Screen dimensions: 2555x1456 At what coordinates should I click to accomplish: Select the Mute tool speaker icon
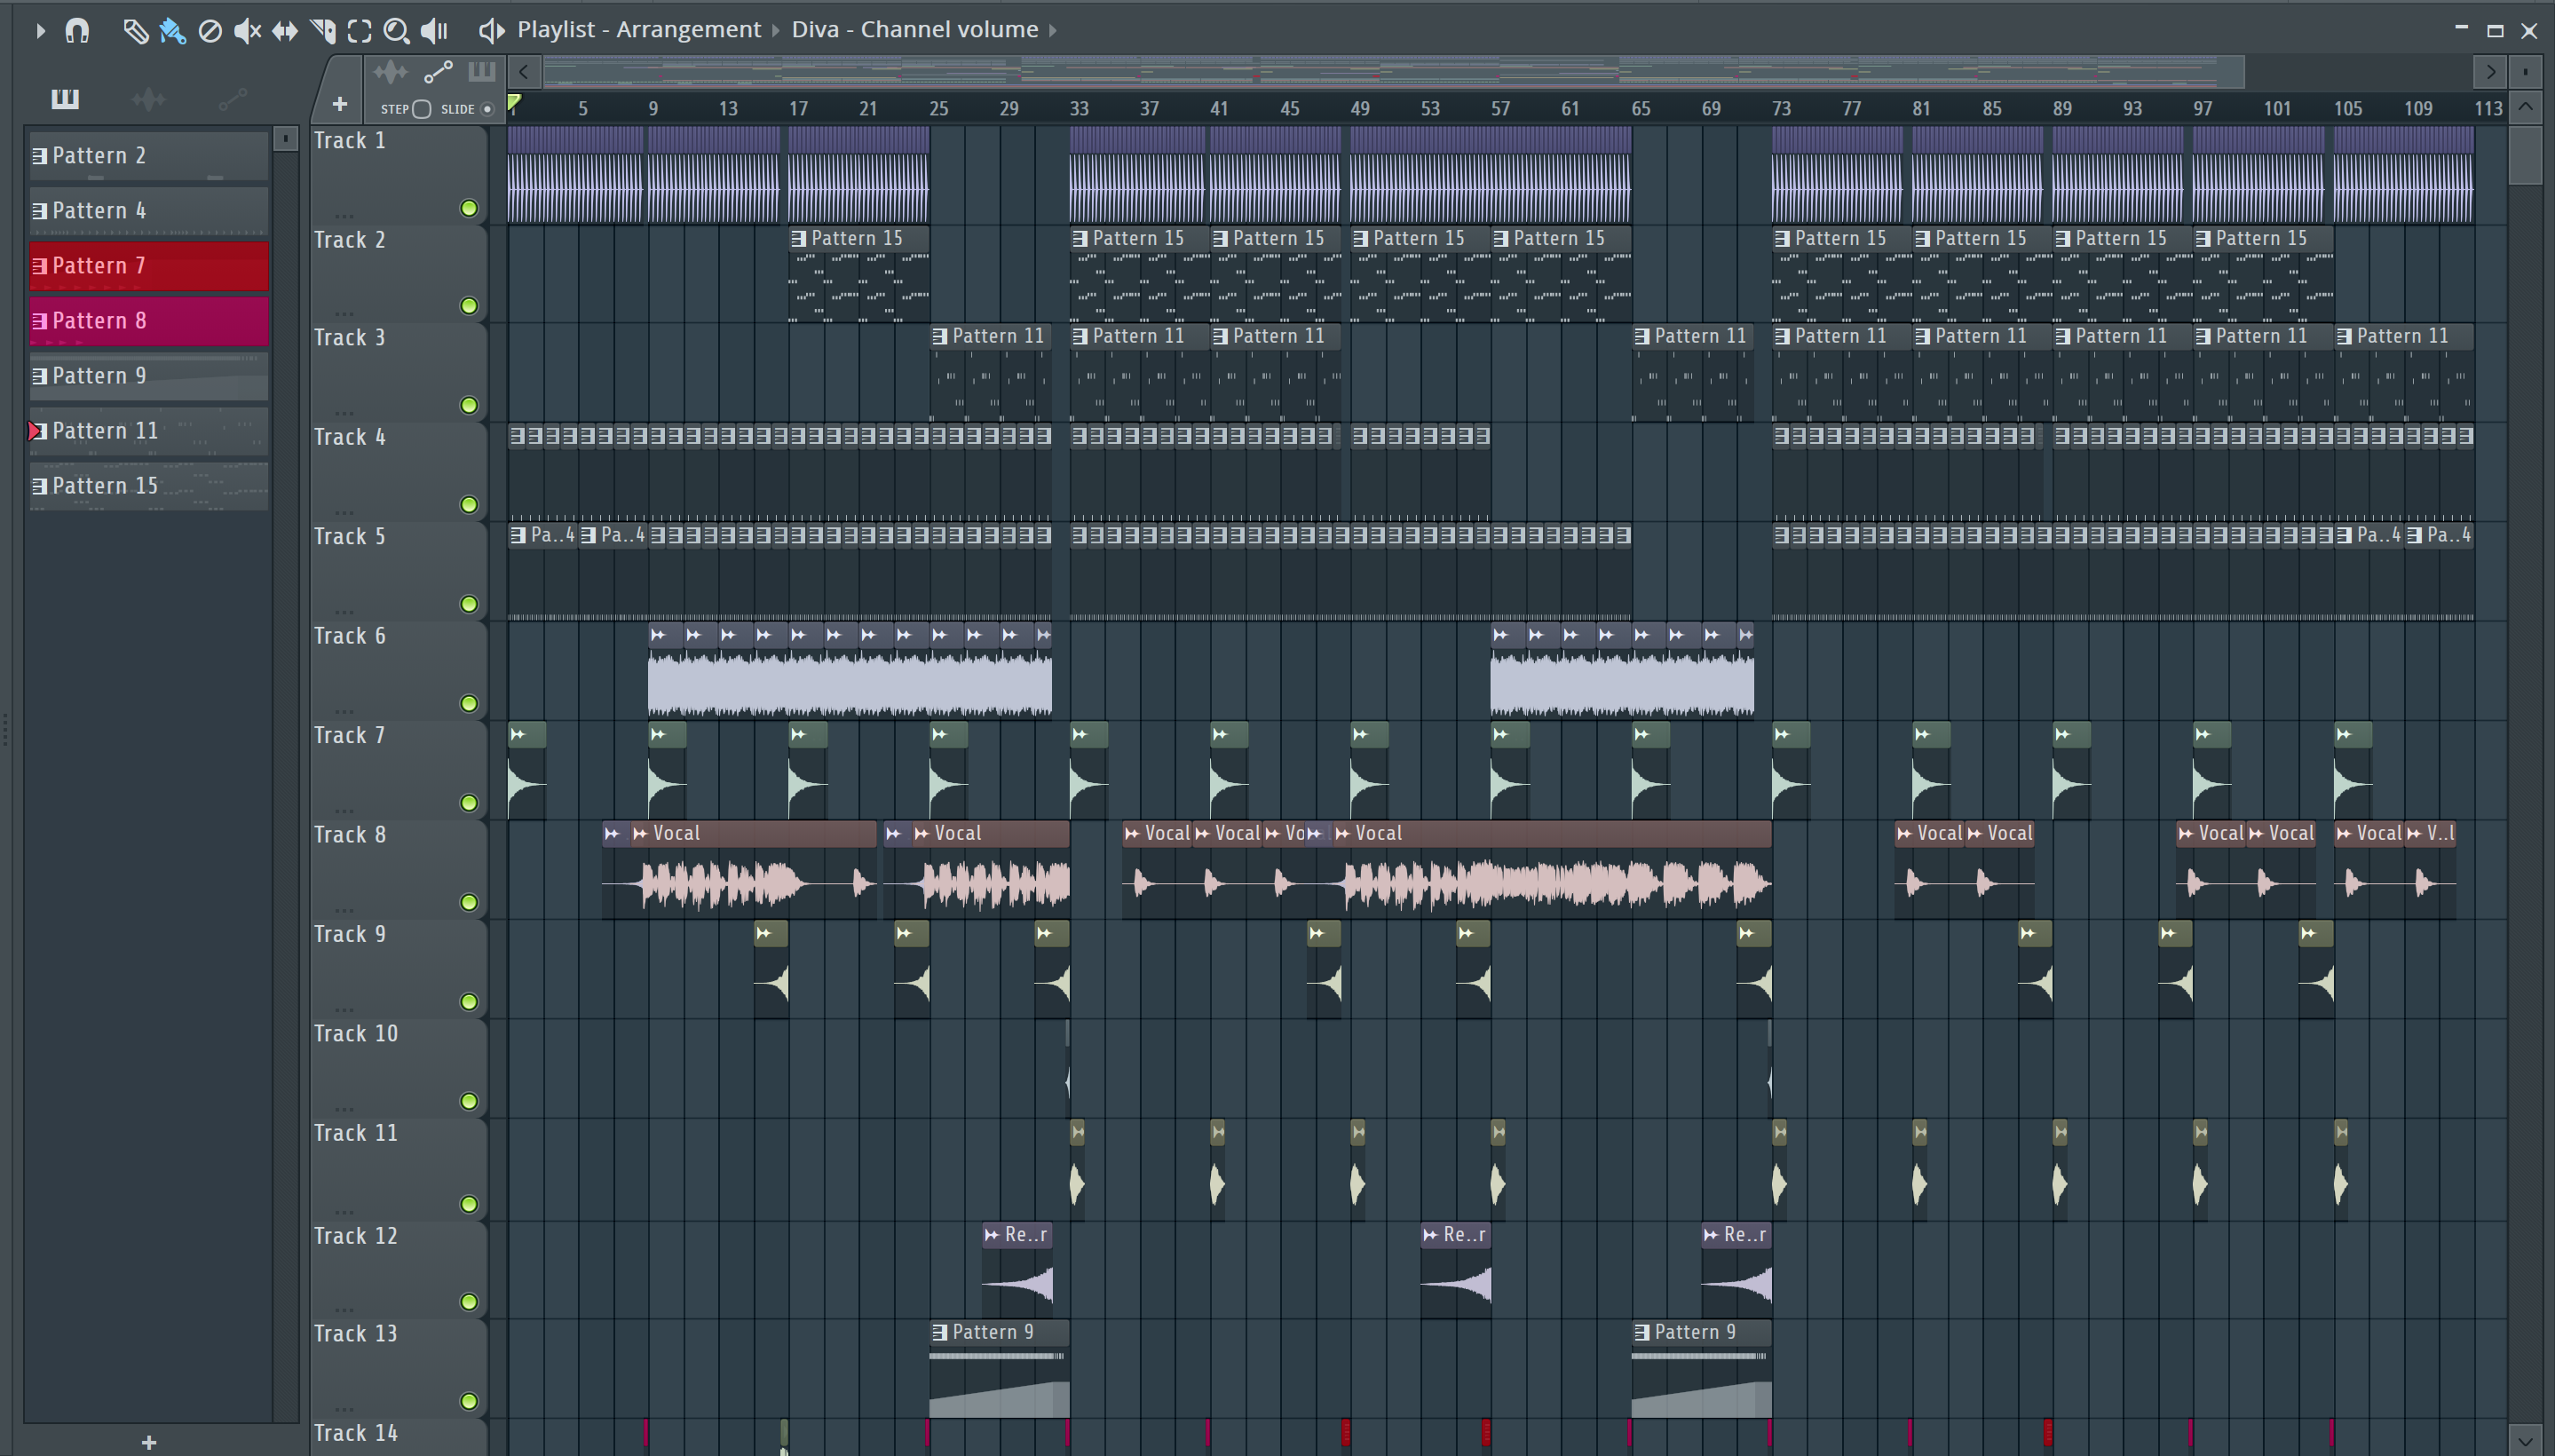(247, 31)
